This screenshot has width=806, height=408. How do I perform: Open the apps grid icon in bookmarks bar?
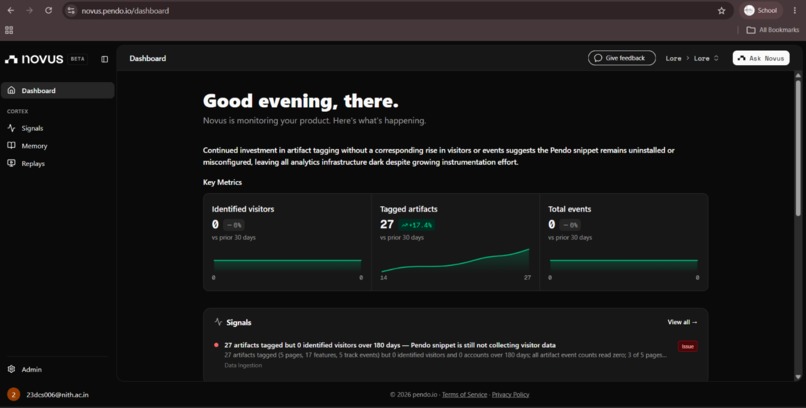tap(9, 30)
